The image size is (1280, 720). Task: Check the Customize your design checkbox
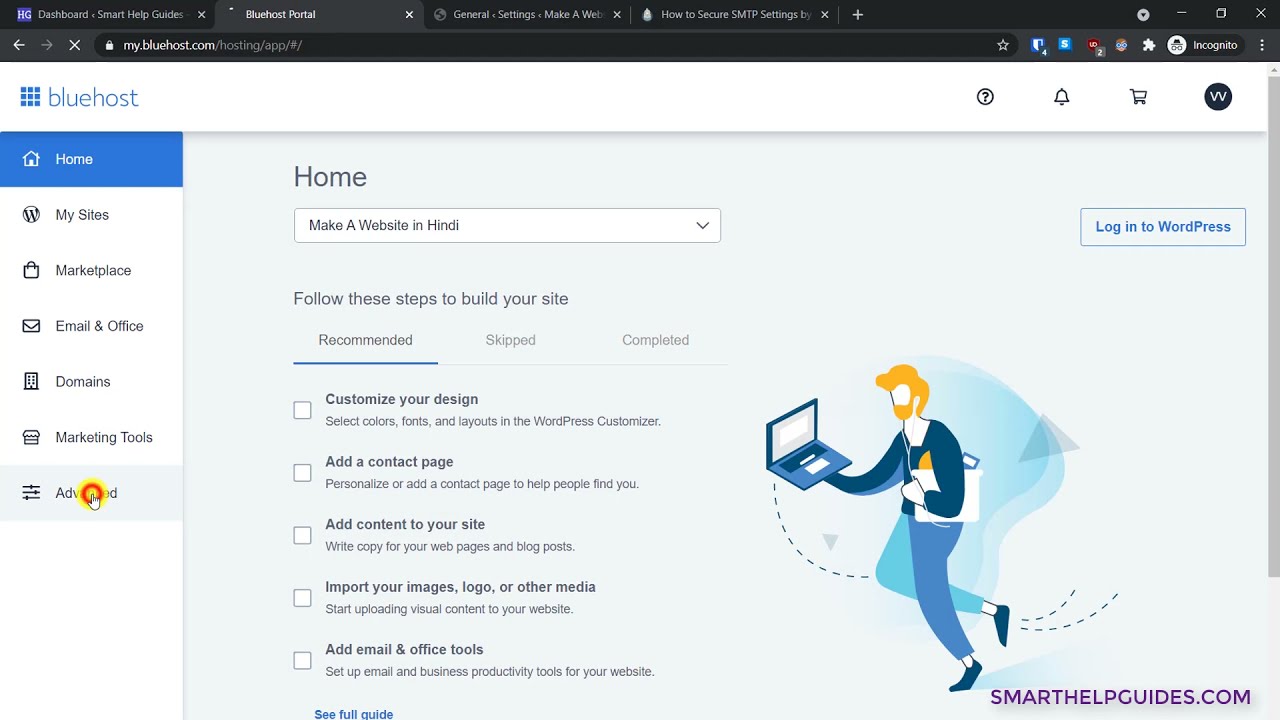(x=302, y=410)
